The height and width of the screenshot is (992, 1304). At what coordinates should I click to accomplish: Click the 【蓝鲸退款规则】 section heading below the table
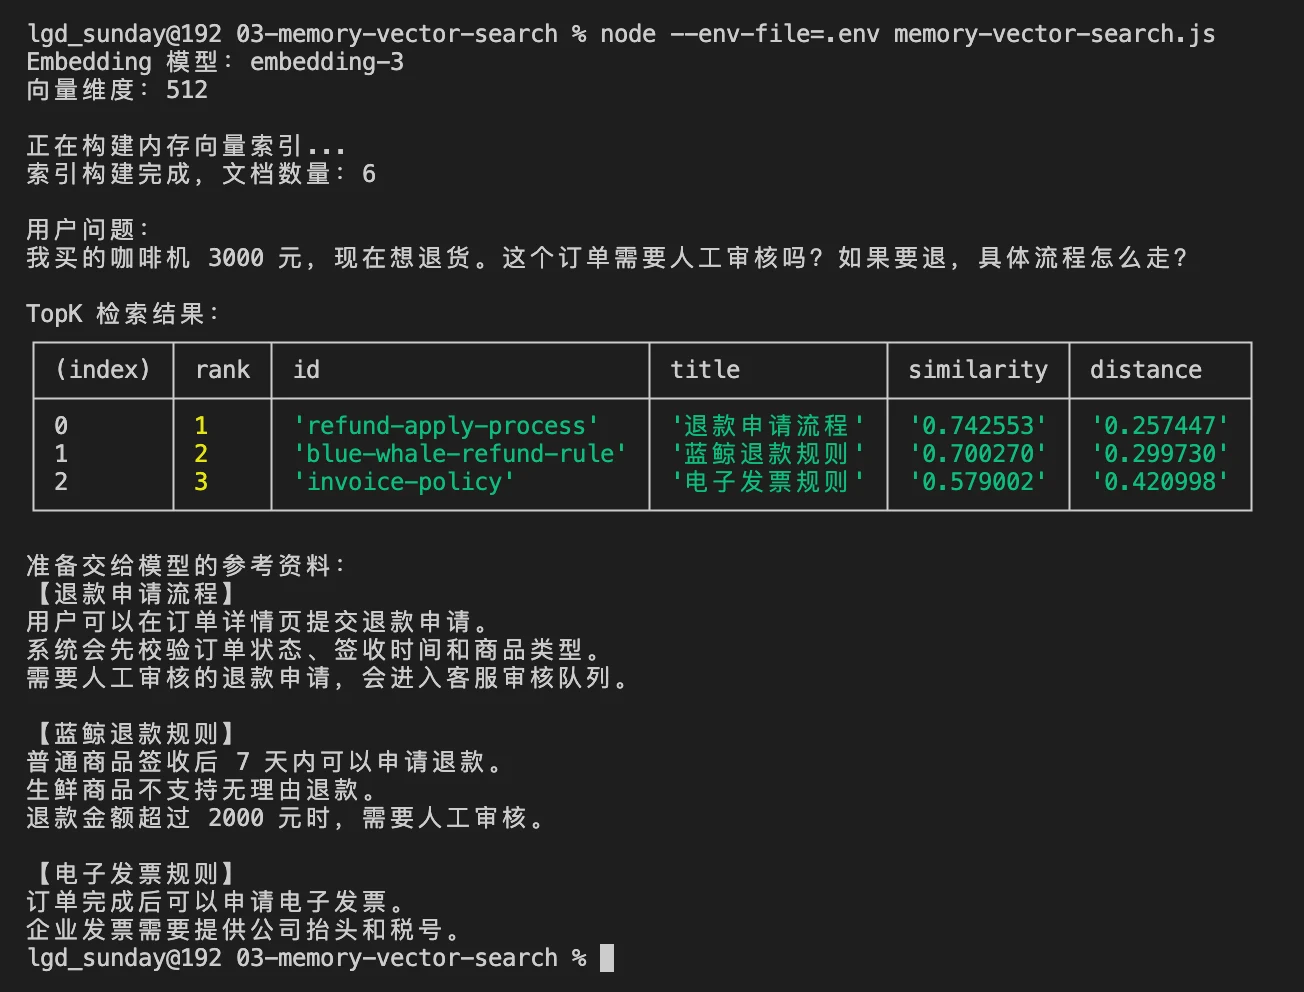137,734
